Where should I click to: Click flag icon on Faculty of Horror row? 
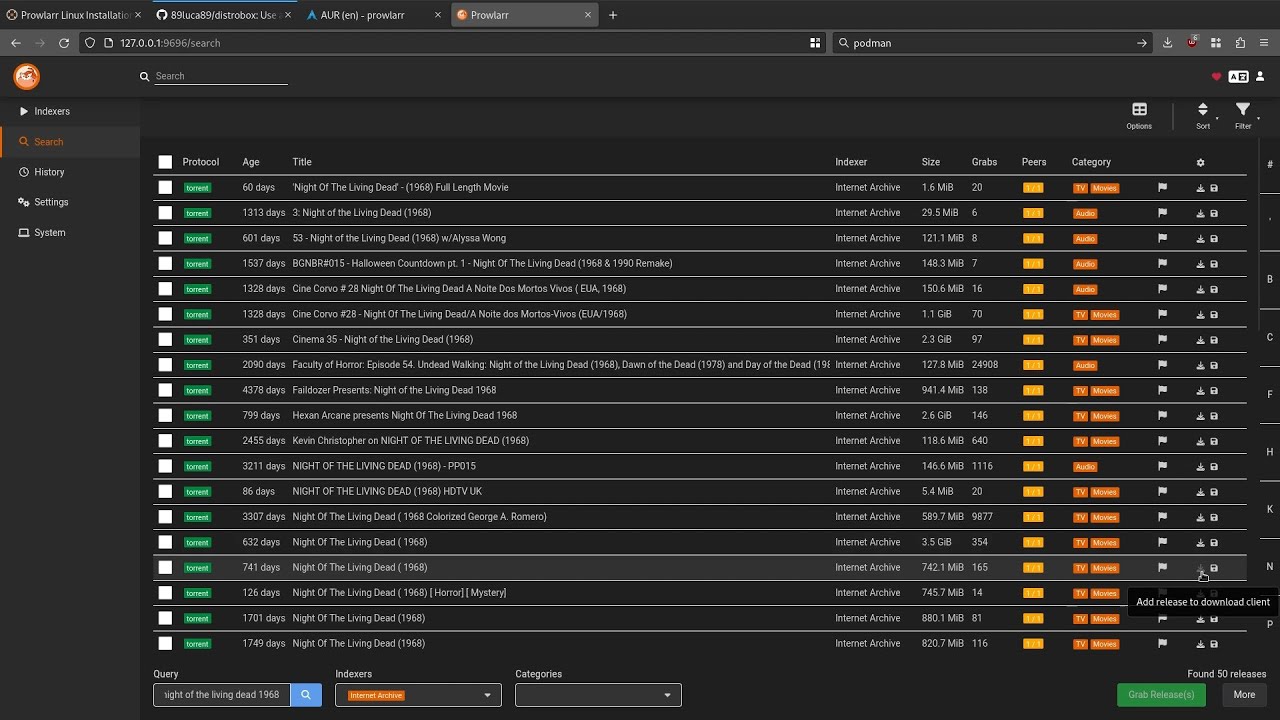[x=1162, y=365]
